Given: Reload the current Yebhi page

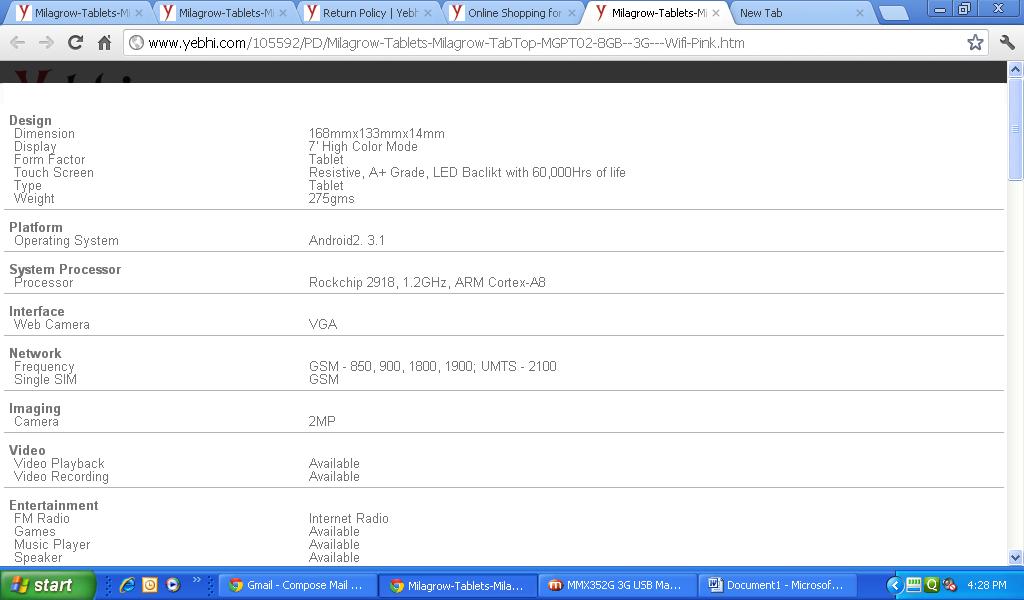Looking at the screenshot, I should 76,43.
